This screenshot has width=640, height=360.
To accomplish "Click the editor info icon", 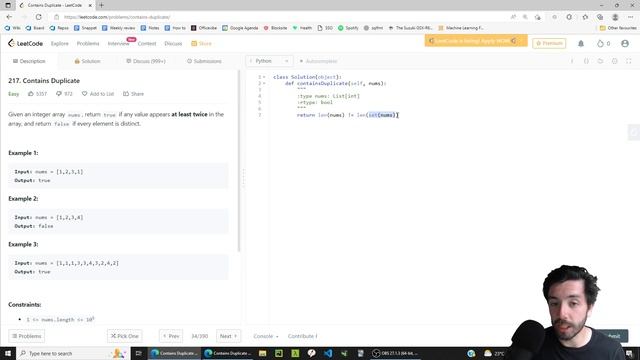I will 572,61.
